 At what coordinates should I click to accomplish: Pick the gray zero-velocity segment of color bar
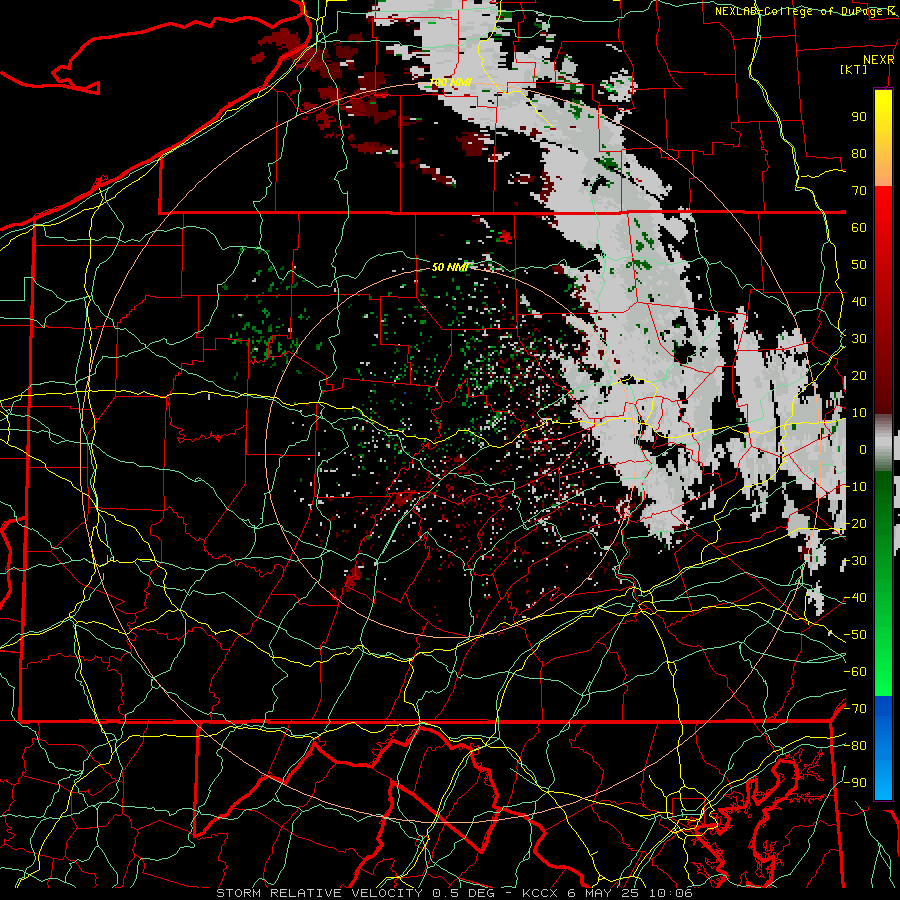[883, 443]
